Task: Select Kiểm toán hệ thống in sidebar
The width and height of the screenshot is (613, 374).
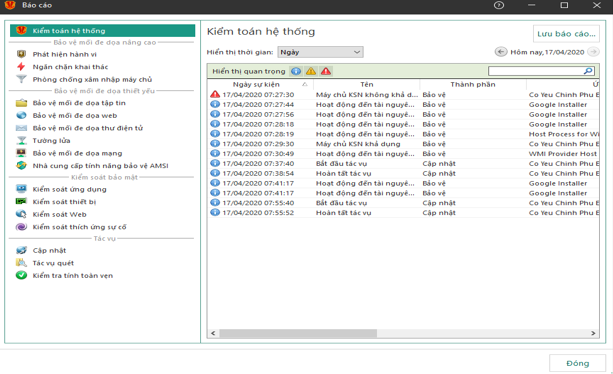Action: pos(102,30)
